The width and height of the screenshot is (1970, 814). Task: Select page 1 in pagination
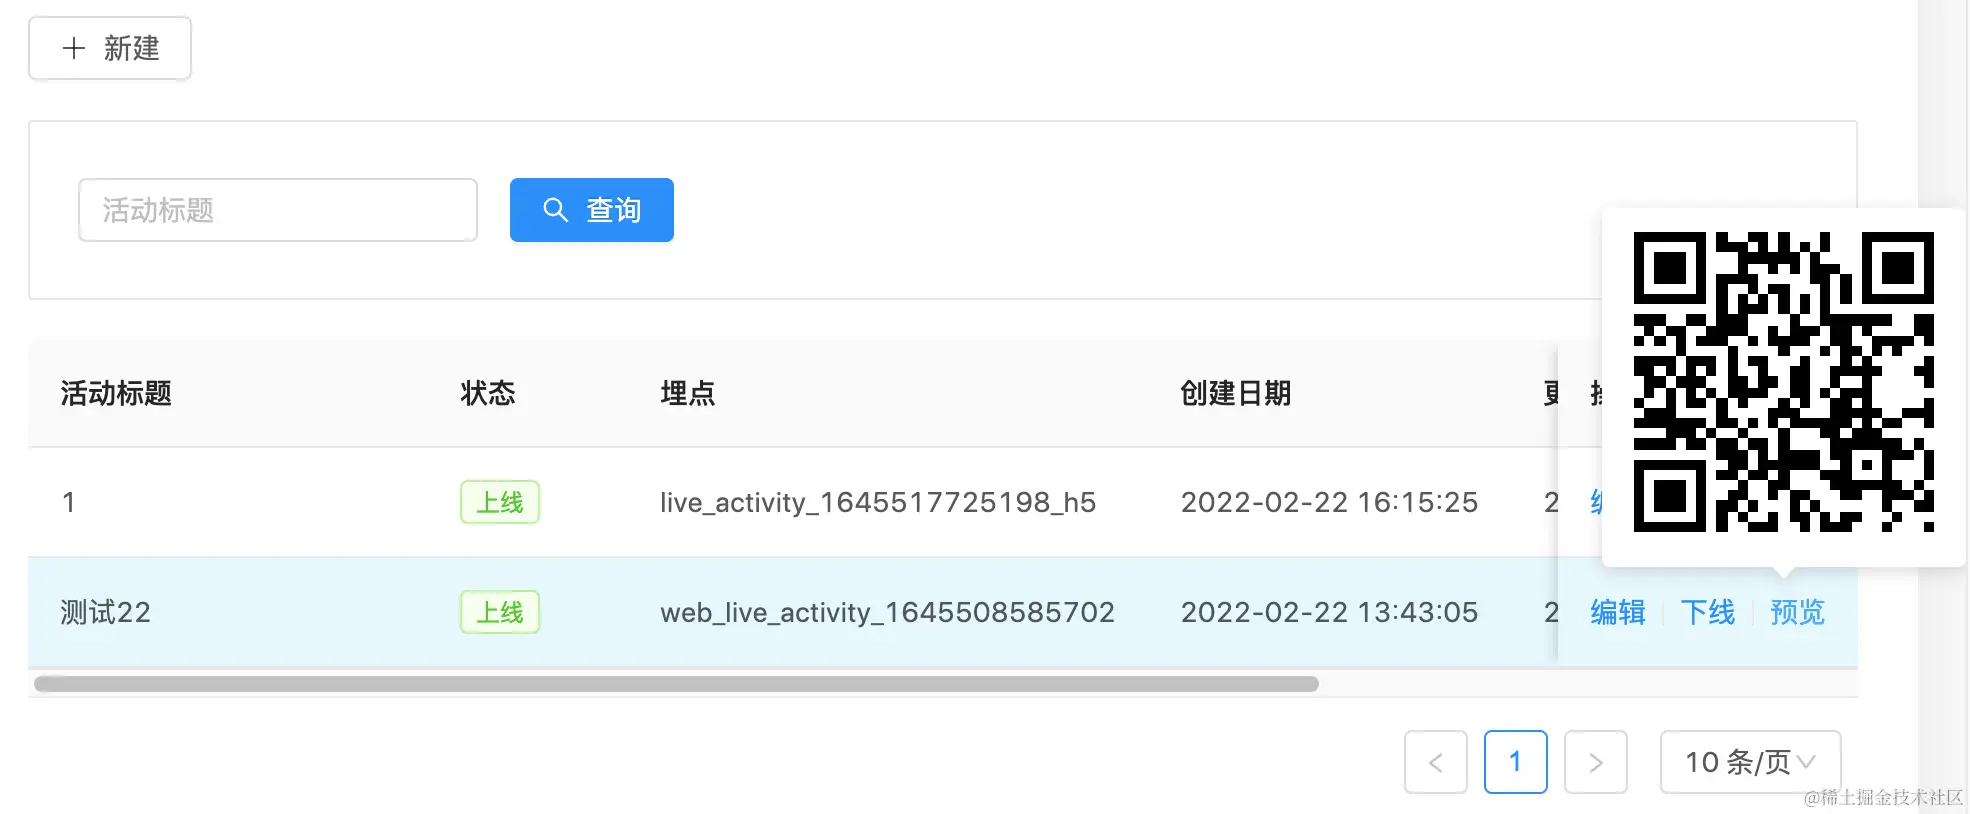click(1516, 762)
